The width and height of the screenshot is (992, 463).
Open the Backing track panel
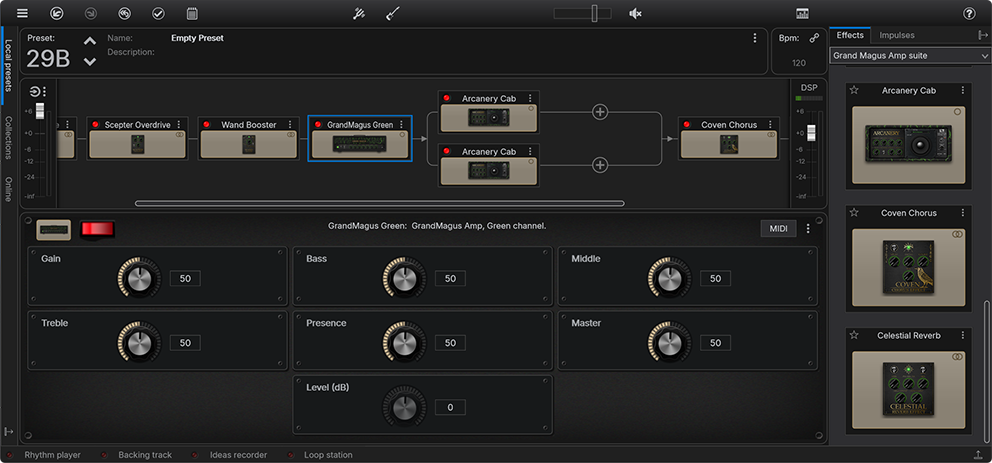point(146,455)
